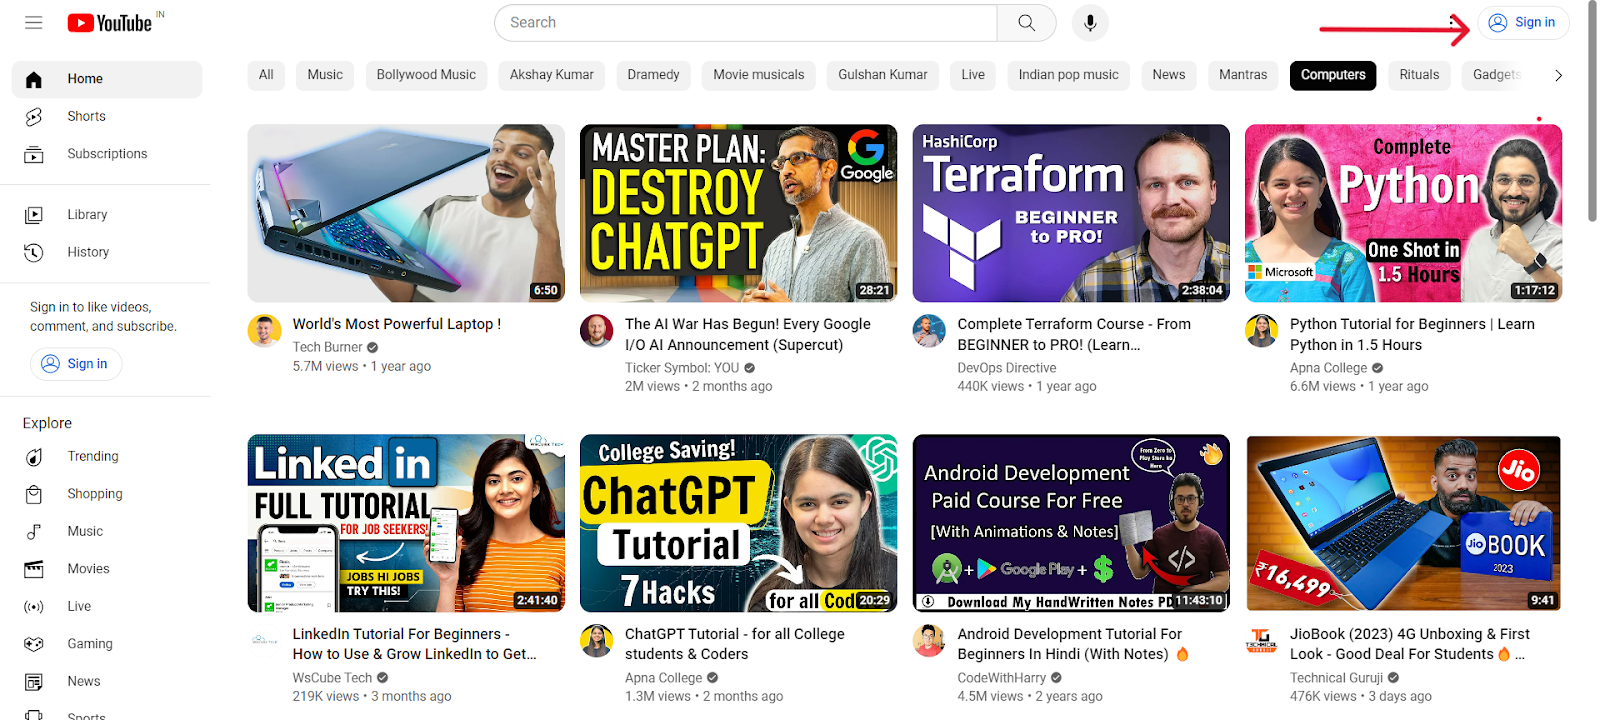Play the Destroy ChatGPT video thumbnail
The height and width of the screenshot is (720, 1600).
(738, 213)
